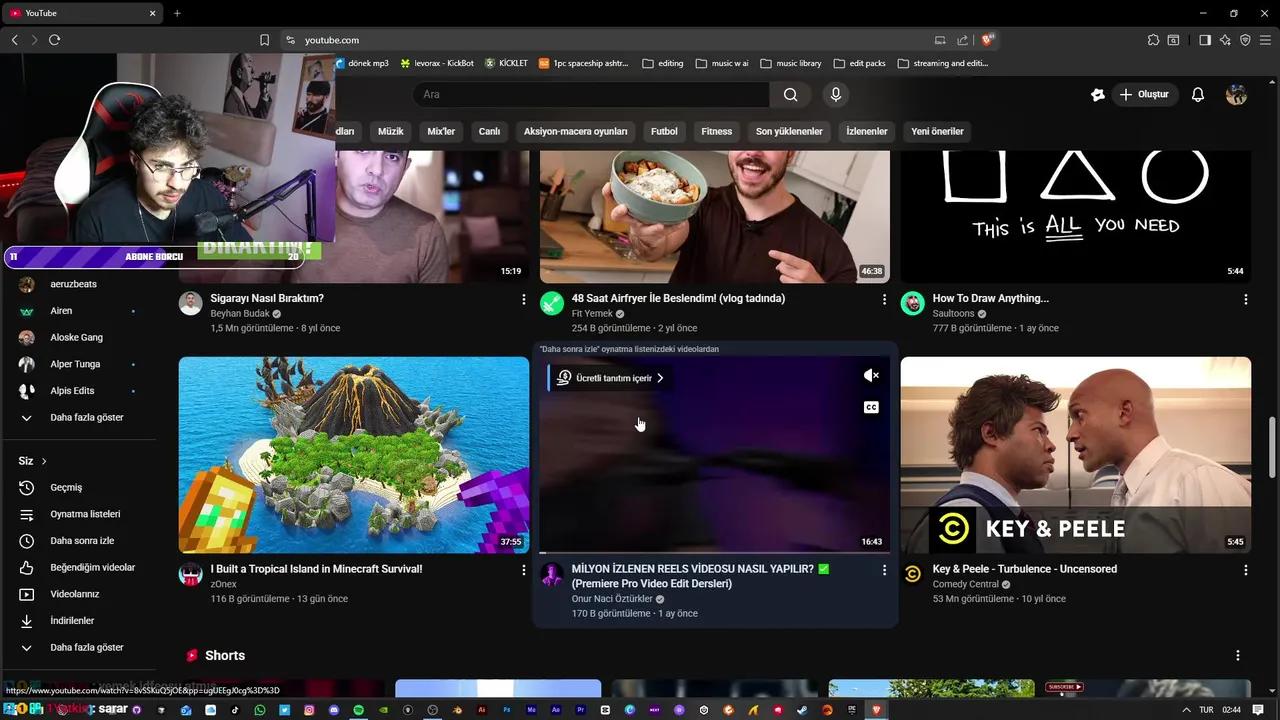This screenshot has height=720, width=1280.
Task: Expand Ücretli tanıtım içerir disclosure
Action: pyautogui.click(x=610, y=378)
